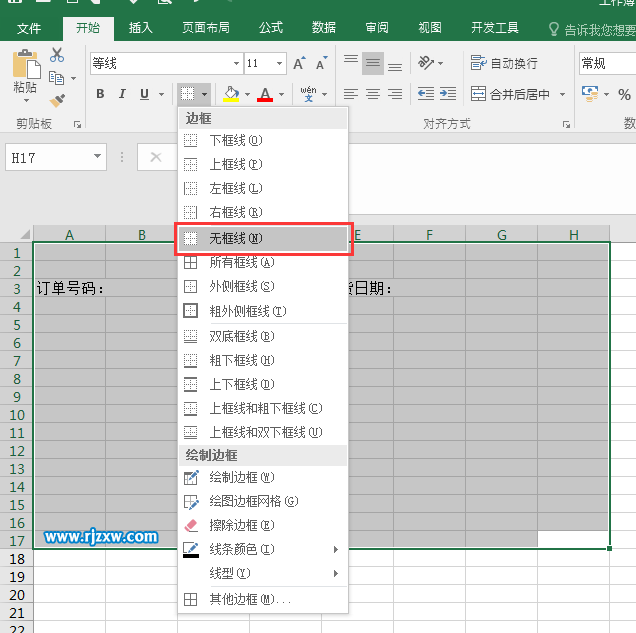Click the Cut scissors icon
This screenshot has height=633, width=636.
coord(57,55)
